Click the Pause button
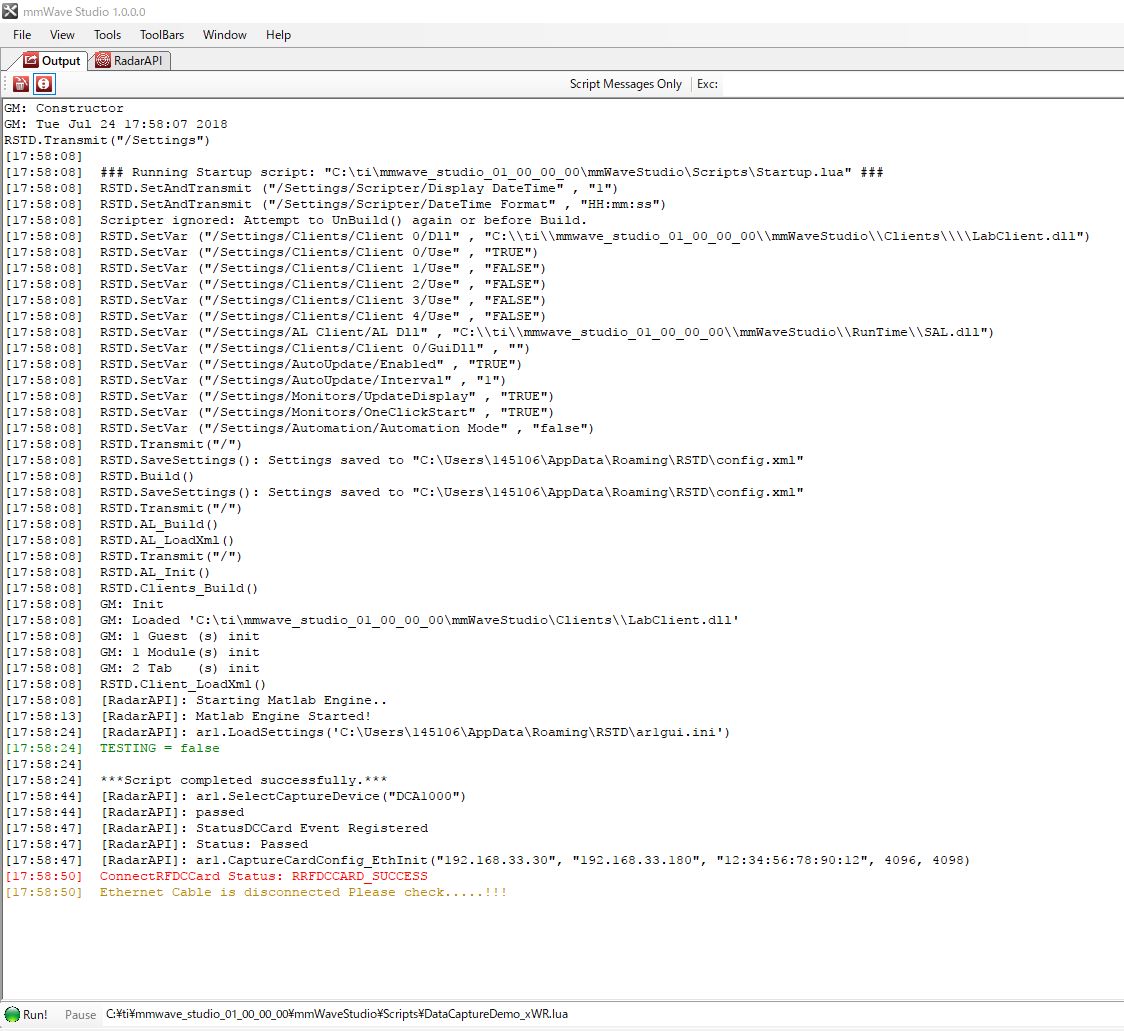The image size is (1124, 1031). (x=80, y=1015)
